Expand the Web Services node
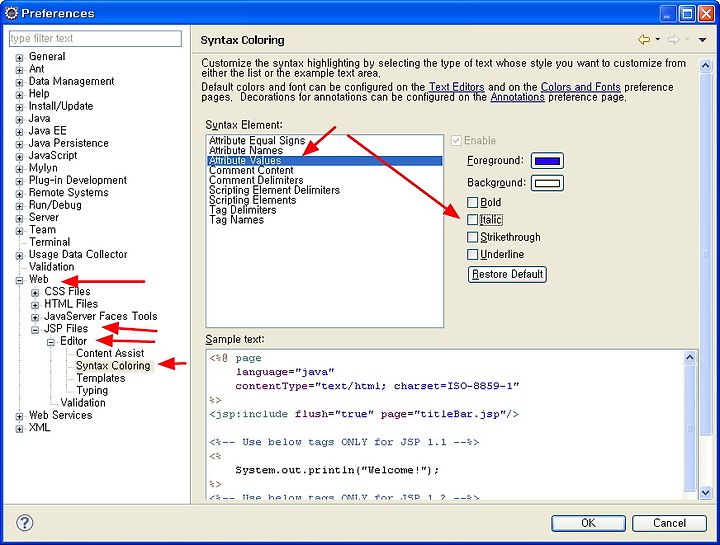 click(19, 416)
